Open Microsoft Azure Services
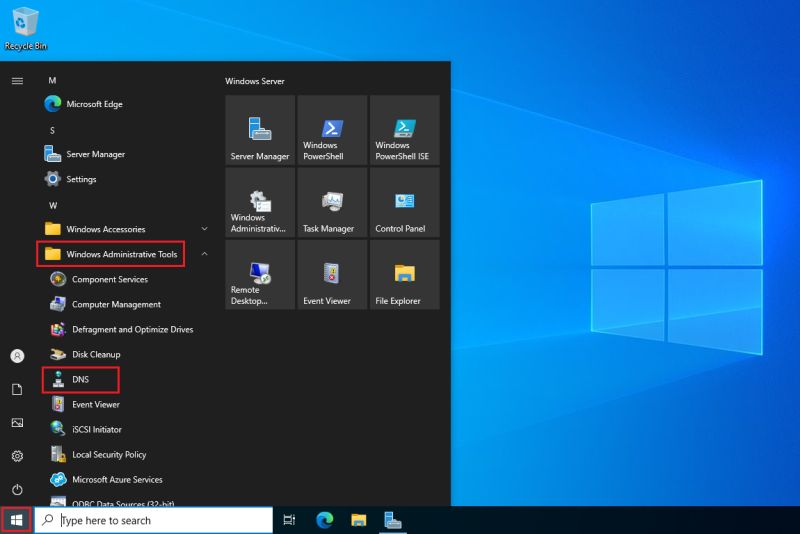 (106, 479)
